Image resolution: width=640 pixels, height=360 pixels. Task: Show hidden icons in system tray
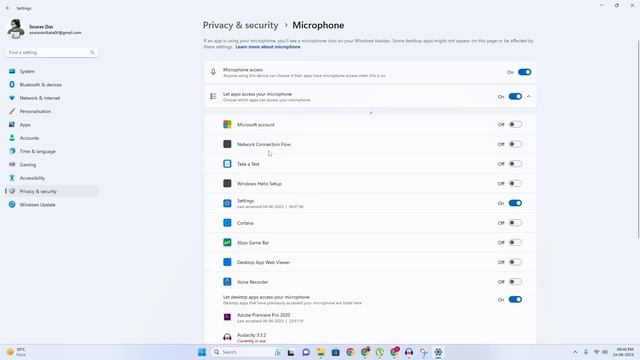click(x=576, y=352)
